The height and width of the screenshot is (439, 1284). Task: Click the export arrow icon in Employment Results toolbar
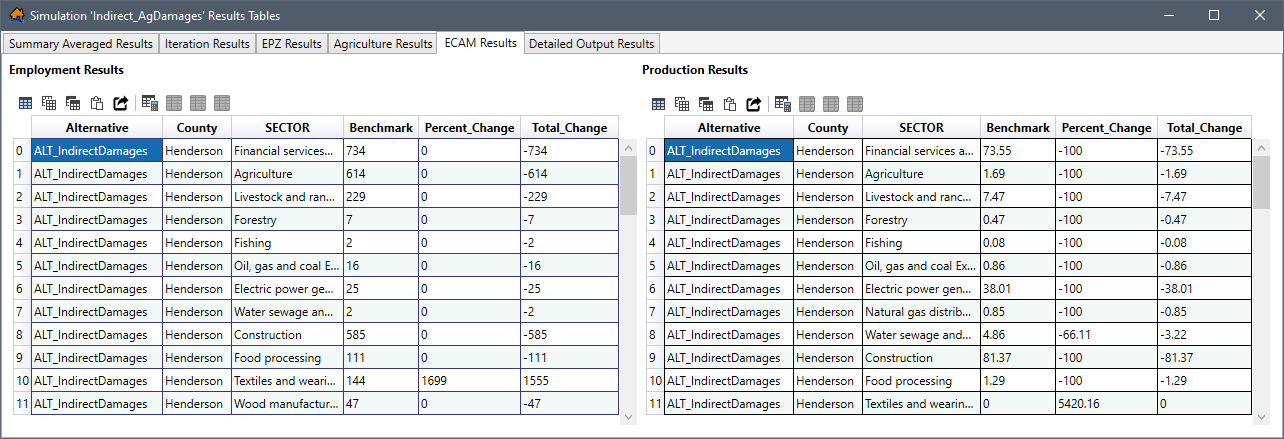tap(121, 103)
